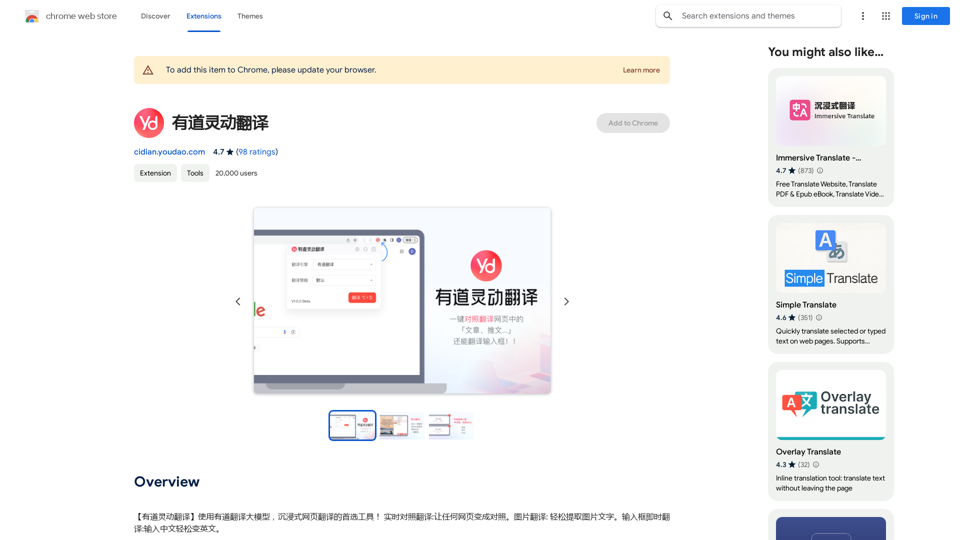
Task: Click the Sign in button
Action: (926, 16)
